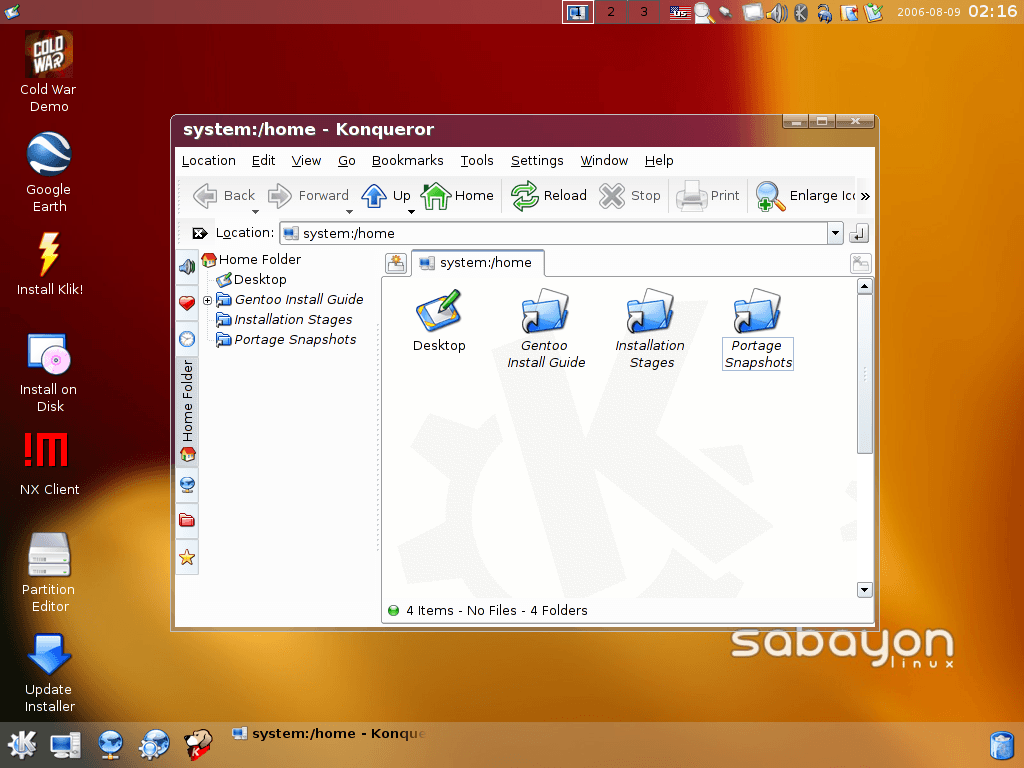Reload the current folder view

click(x=549, y=195)
